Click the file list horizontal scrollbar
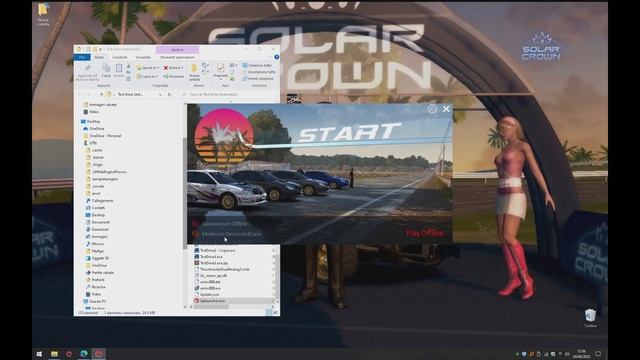This screenshot has height=360, width=640. [210, 307]
